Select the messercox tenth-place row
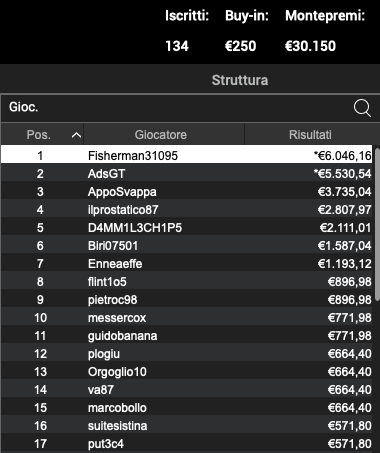 click(187, 317)
